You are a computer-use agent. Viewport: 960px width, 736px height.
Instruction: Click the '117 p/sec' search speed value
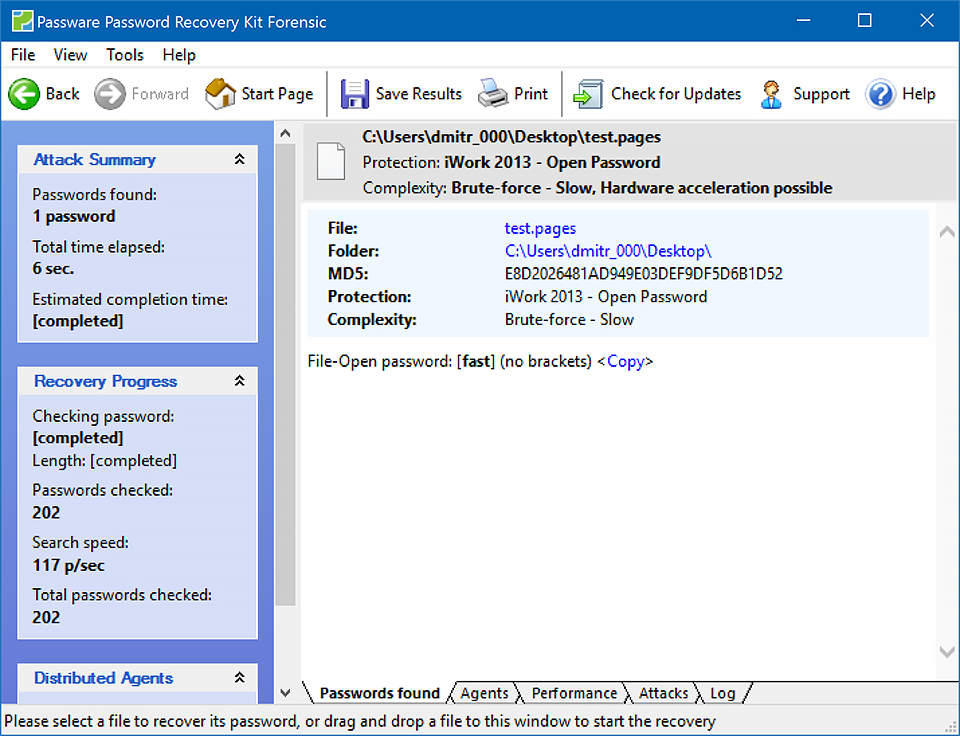tap(68, 565)
